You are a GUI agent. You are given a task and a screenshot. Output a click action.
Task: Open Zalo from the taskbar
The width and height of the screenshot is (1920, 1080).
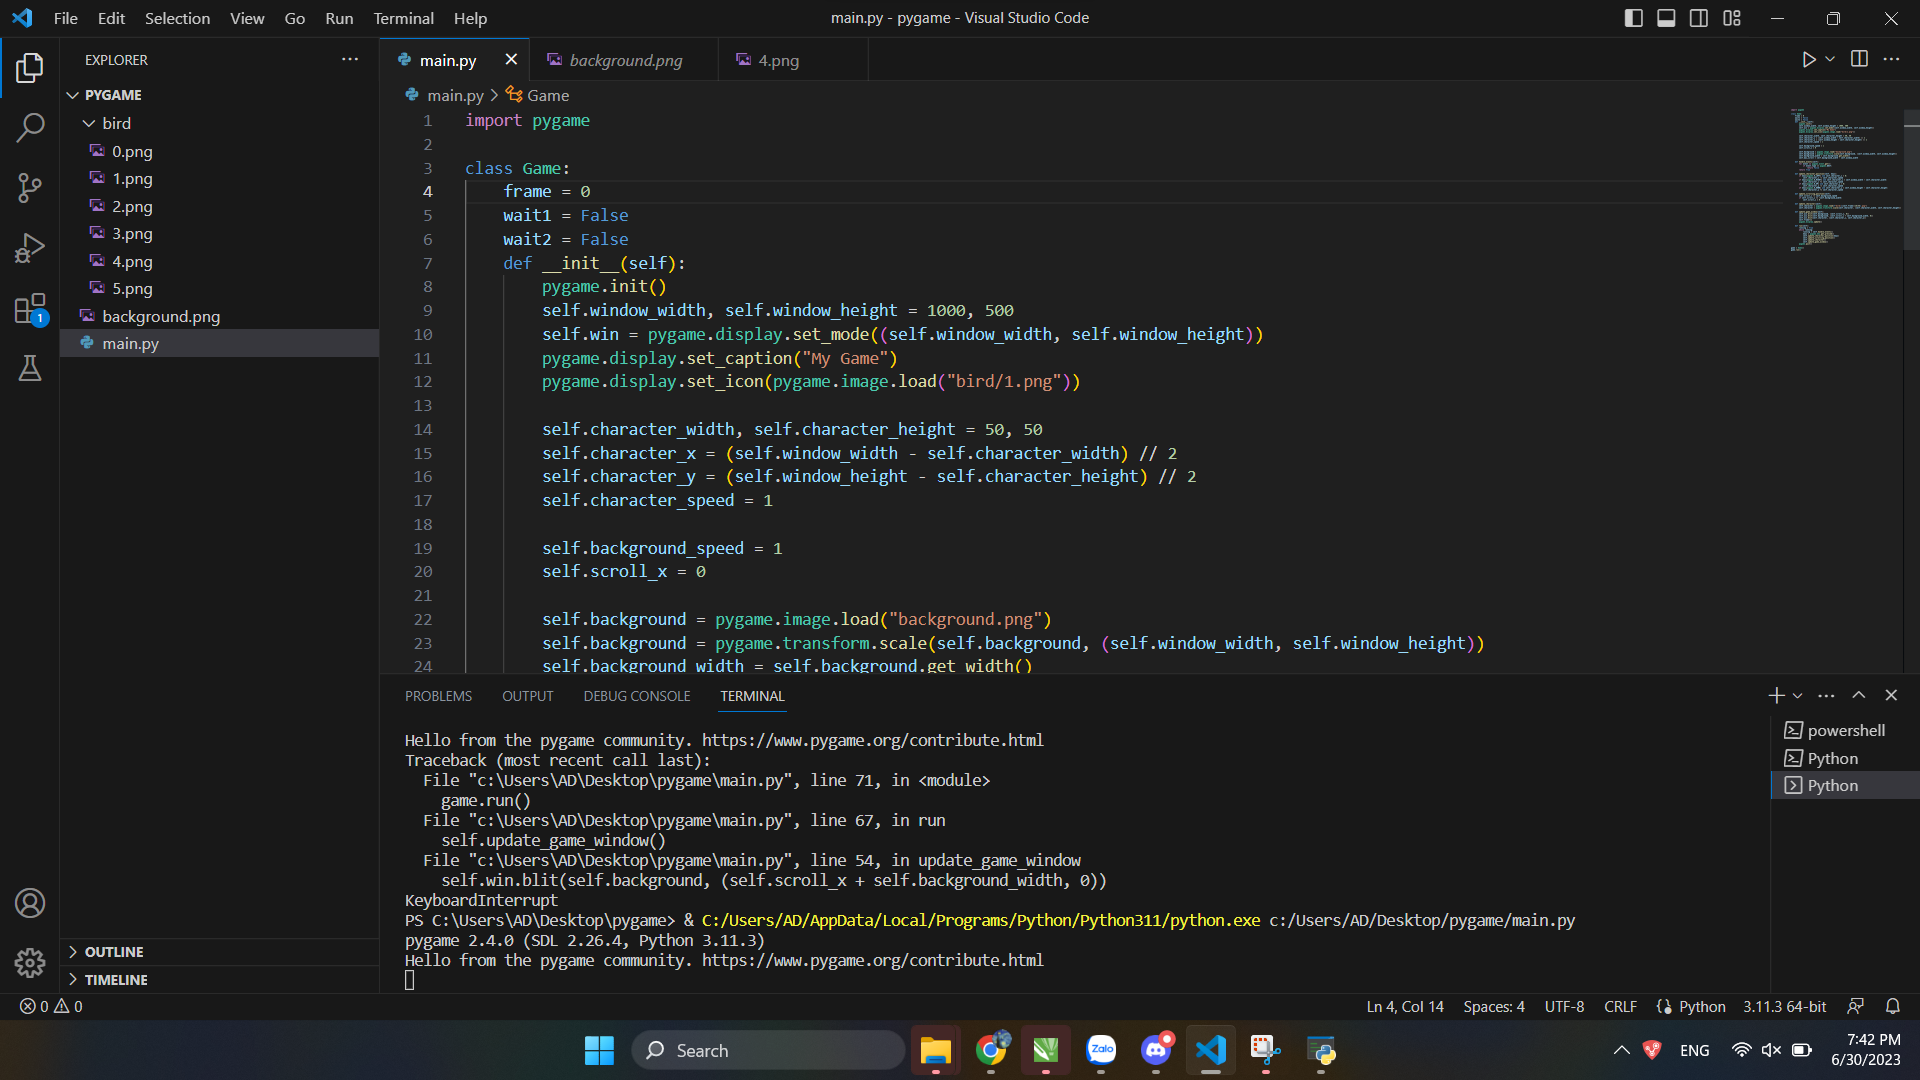(1101, 1050)
